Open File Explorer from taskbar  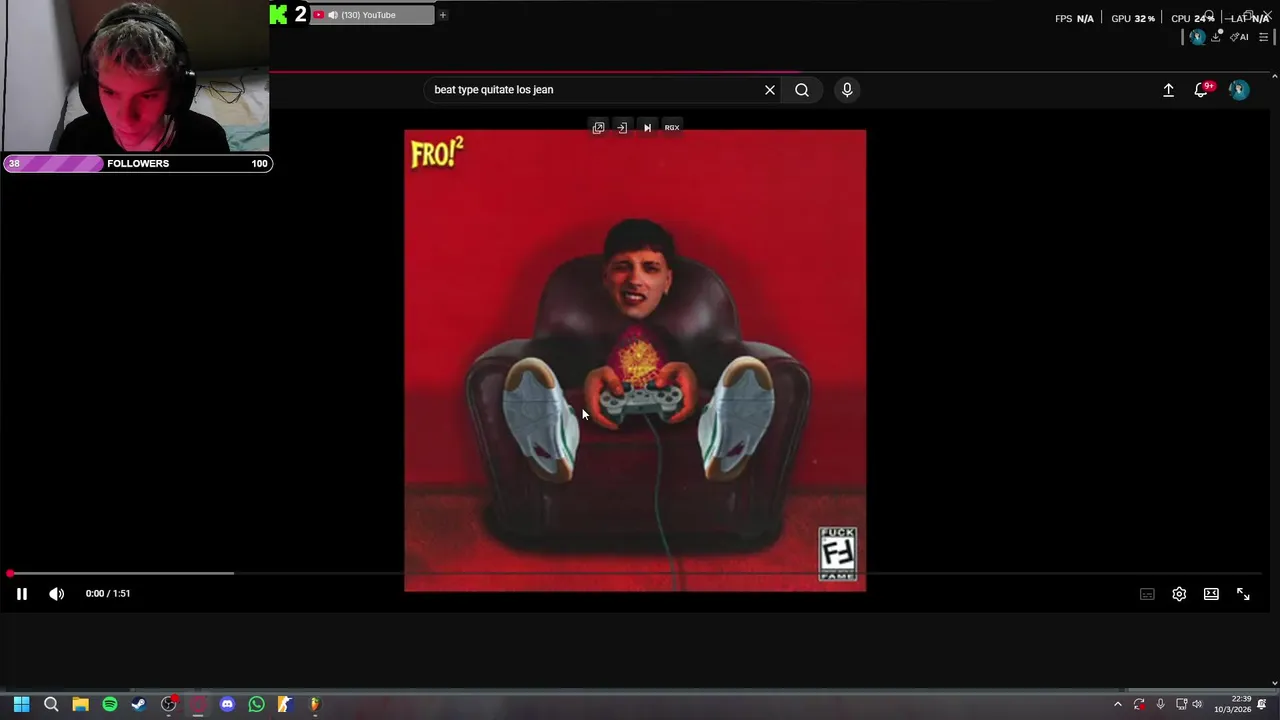point(80,704)
